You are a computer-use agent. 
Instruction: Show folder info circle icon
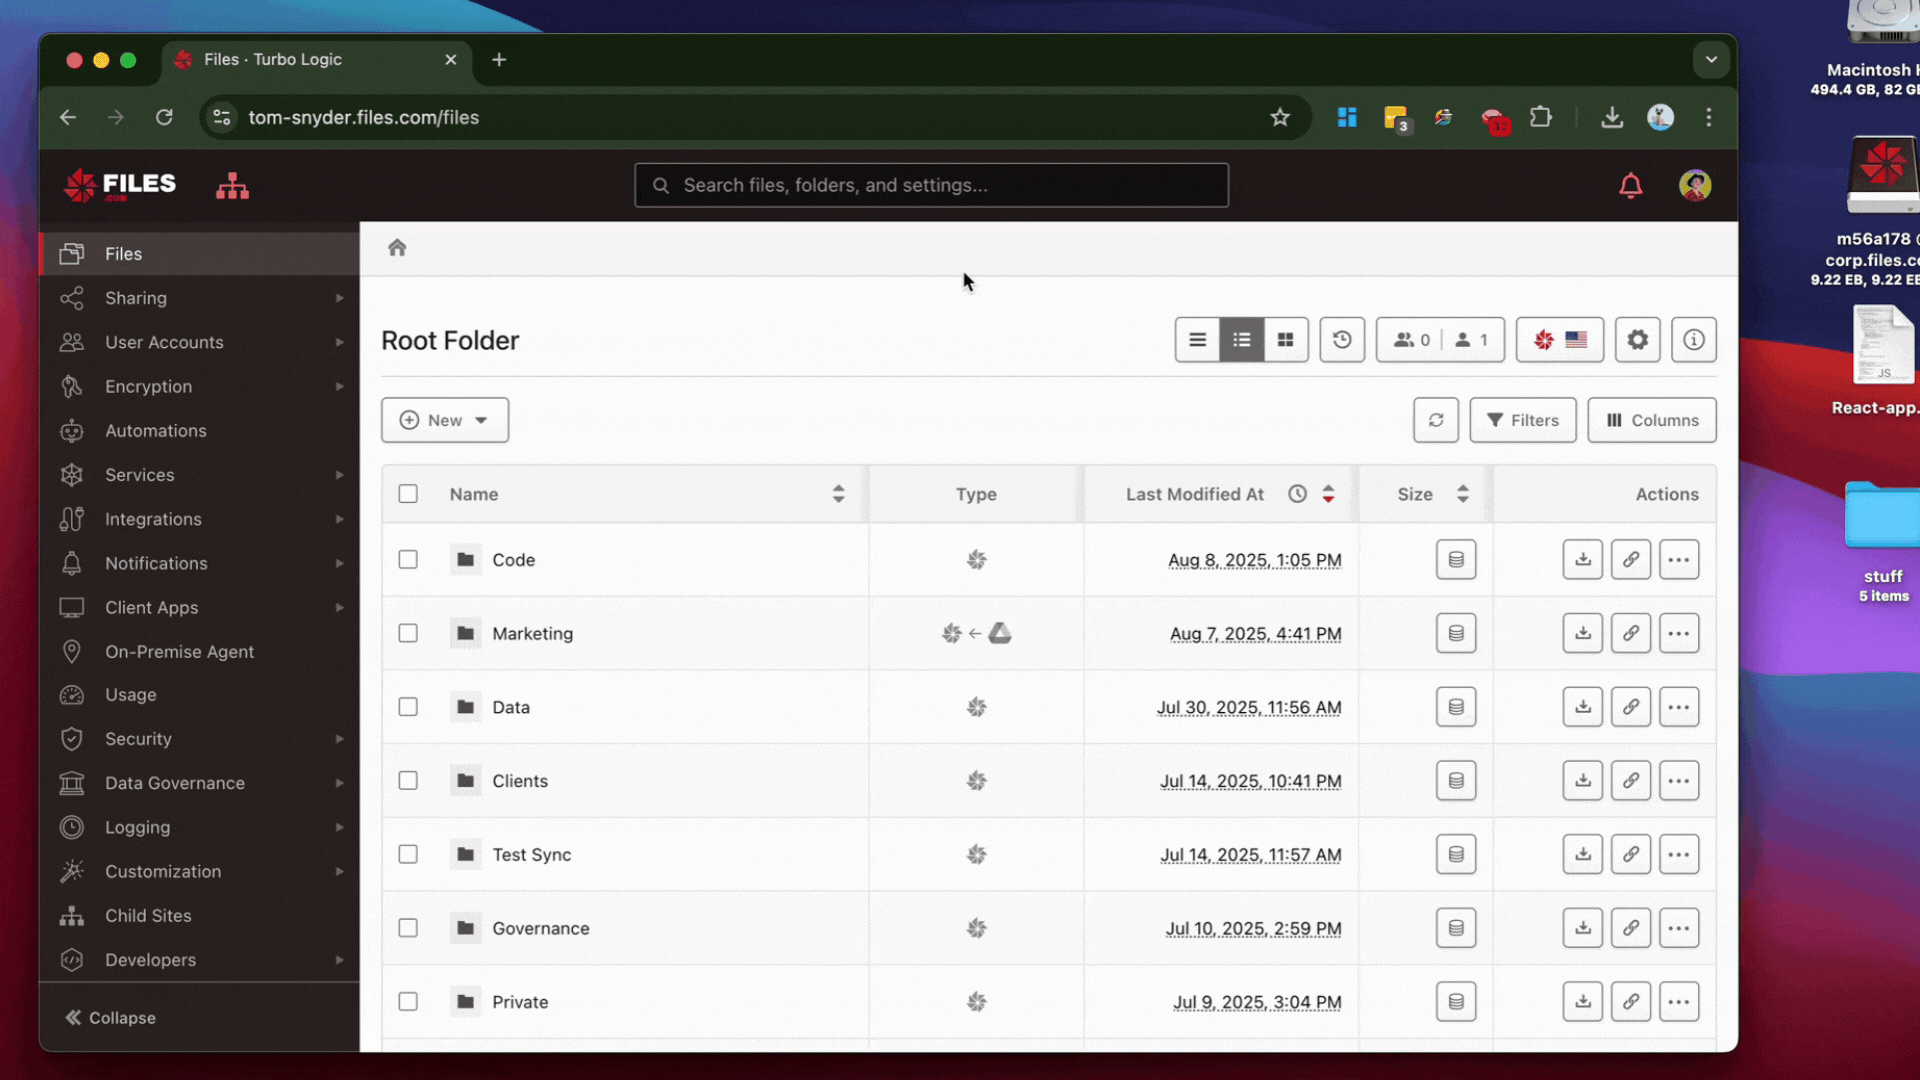[x=1693, y=340]
